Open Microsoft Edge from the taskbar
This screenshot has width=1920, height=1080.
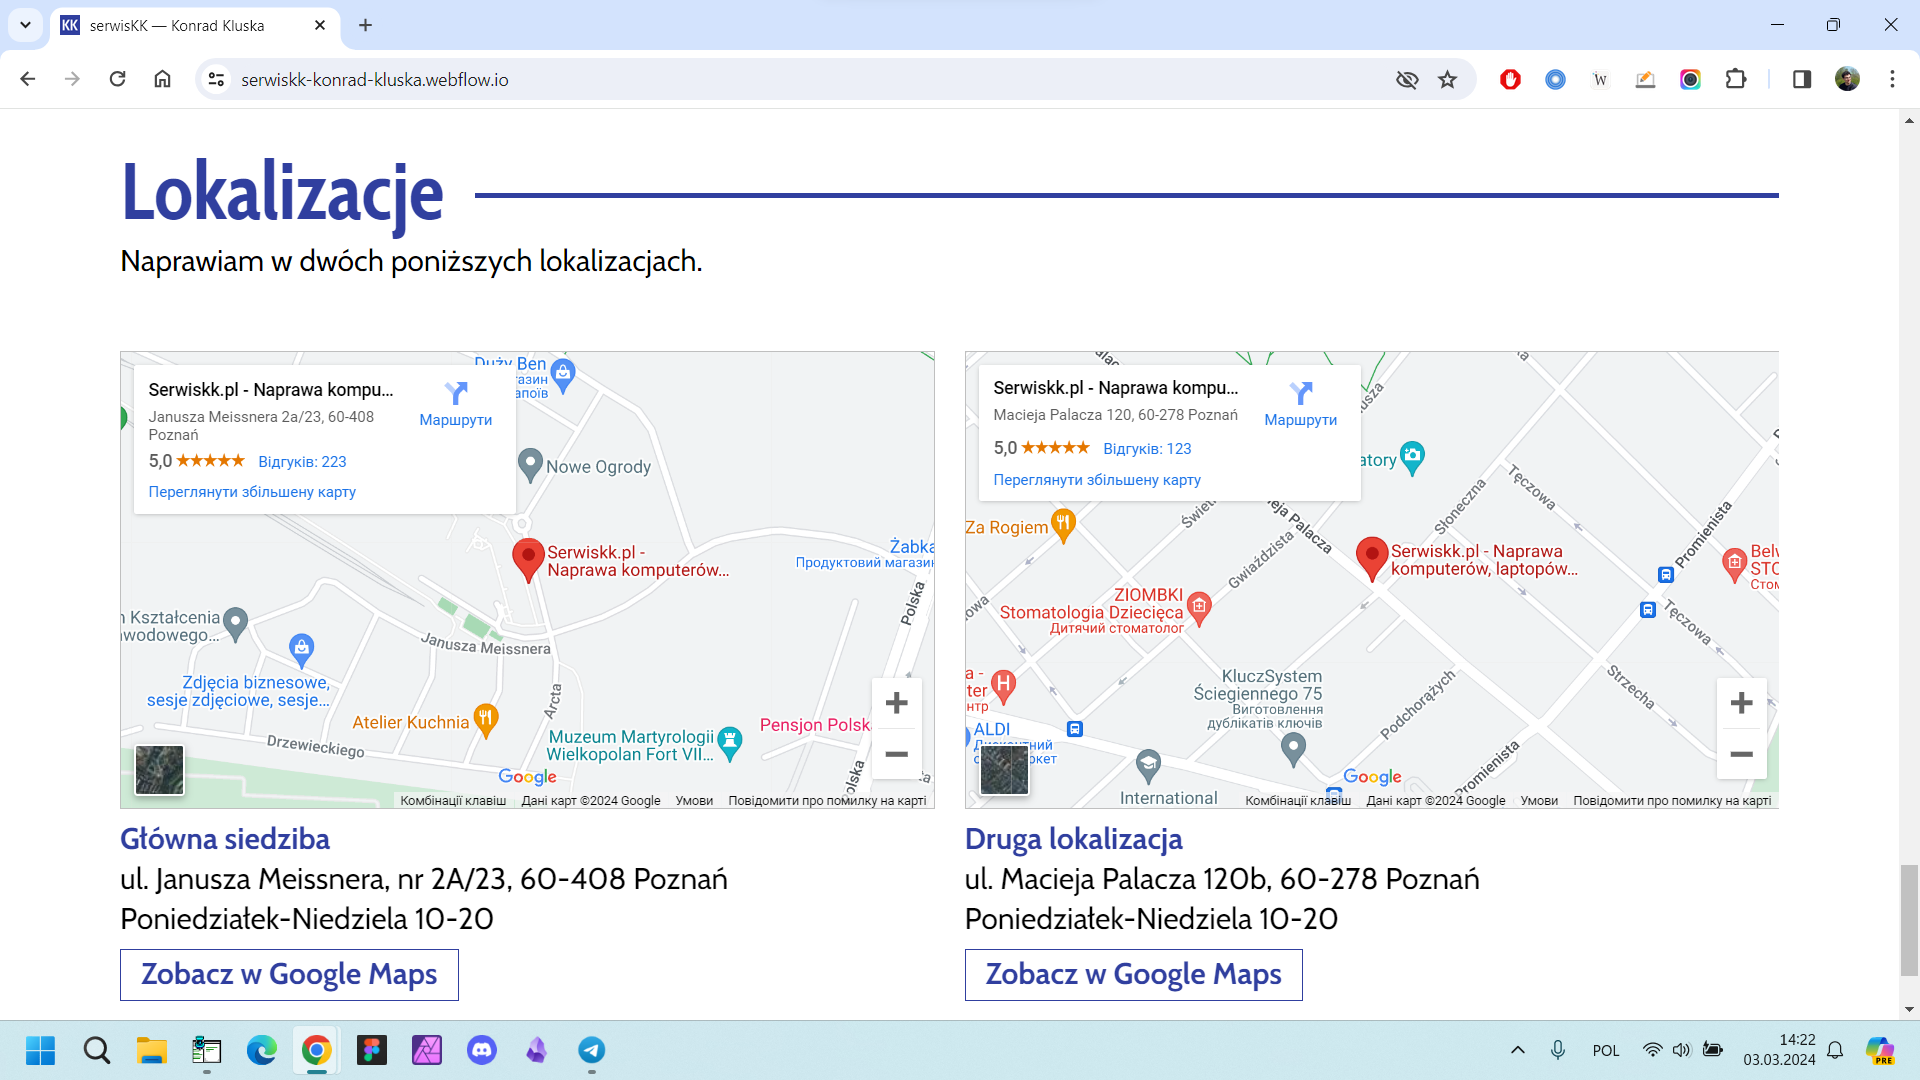pos(262,1051)
